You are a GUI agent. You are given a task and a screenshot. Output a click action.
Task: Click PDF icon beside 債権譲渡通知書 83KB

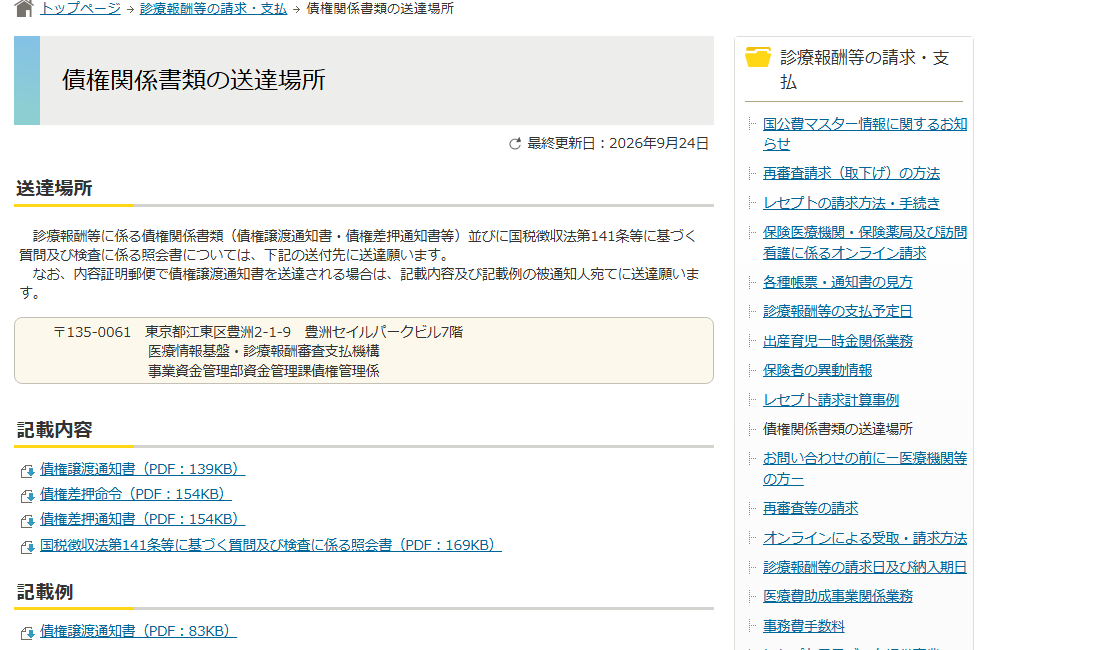tap(28, 633)
